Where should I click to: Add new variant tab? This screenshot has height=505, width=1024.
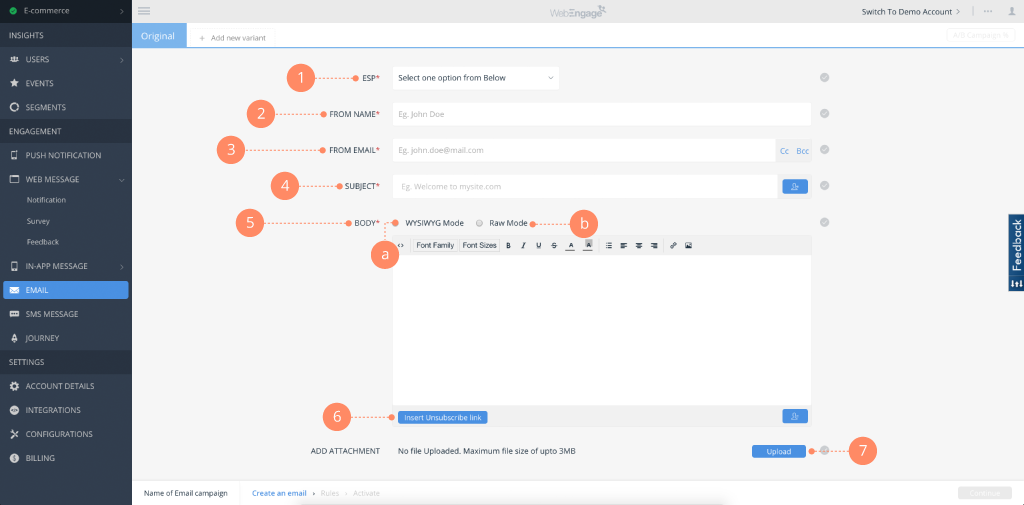232,38
